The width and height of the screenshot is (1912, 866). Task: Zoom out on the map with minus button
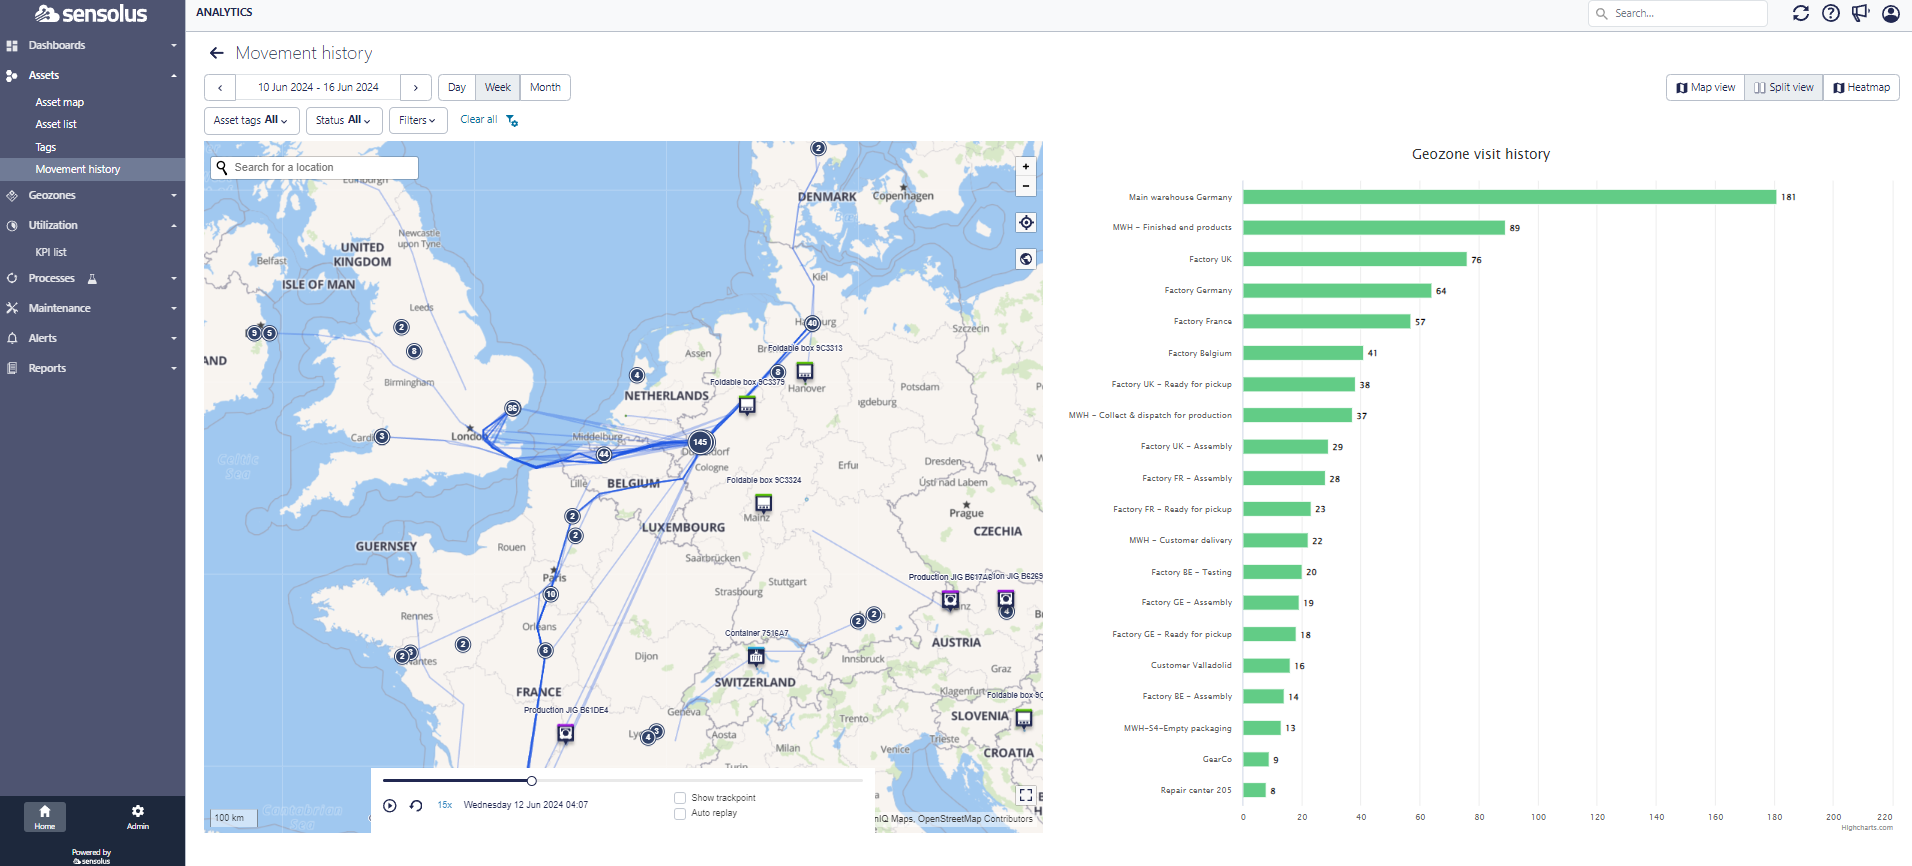click(x=1026, y=186)
